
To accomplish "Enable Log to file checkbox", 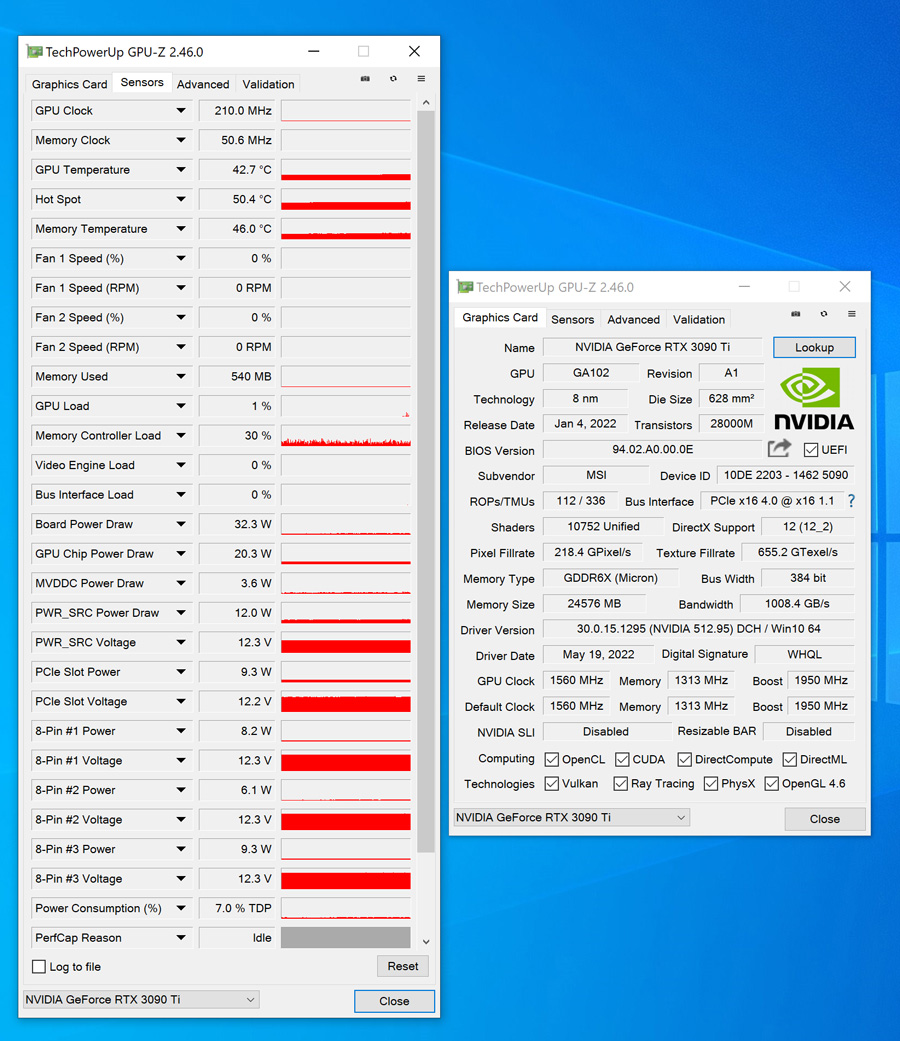I will 39,967.
